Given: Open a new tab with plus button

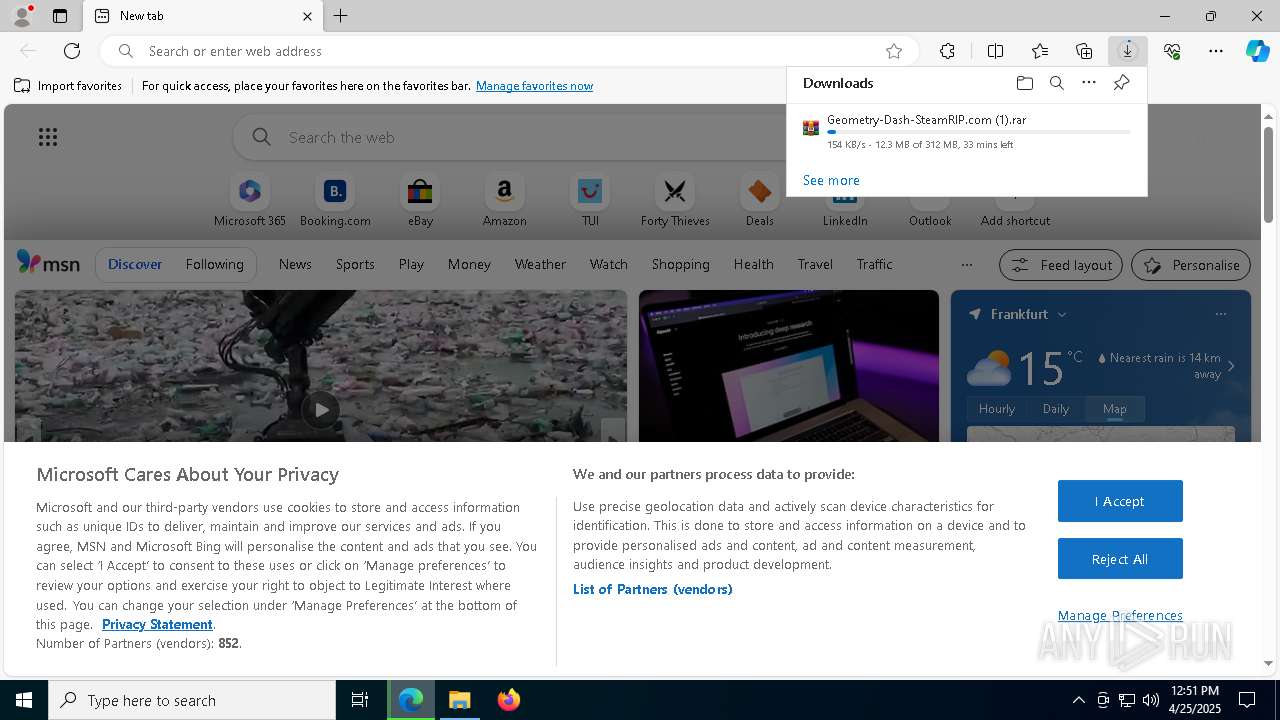Looking at the screenshot, I should [x=340, y=16].
